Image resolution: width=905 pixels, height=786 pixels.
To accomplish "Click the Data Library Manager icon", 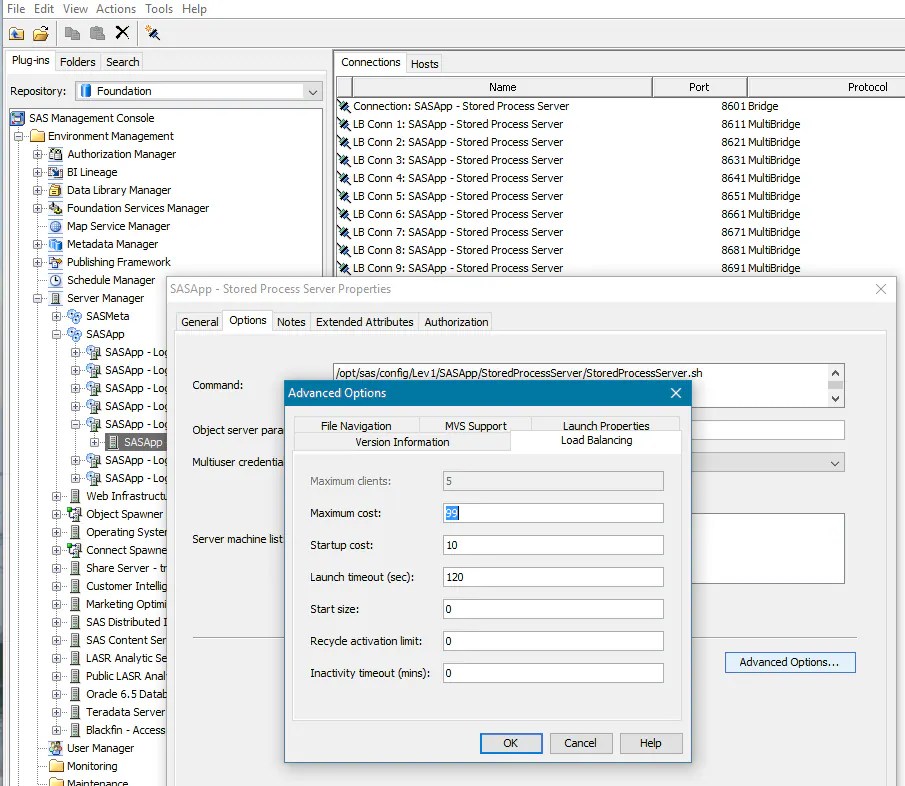I will tap(55, 190).
